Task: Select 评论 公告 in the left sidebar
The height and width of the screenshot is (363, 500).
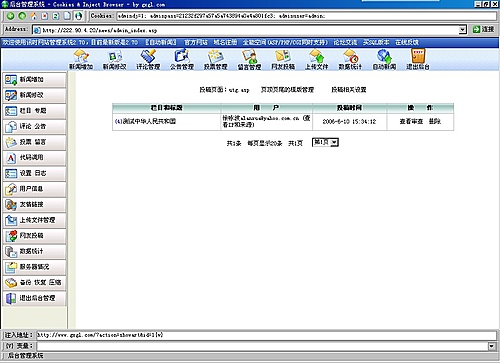Action: pos(35,126)
